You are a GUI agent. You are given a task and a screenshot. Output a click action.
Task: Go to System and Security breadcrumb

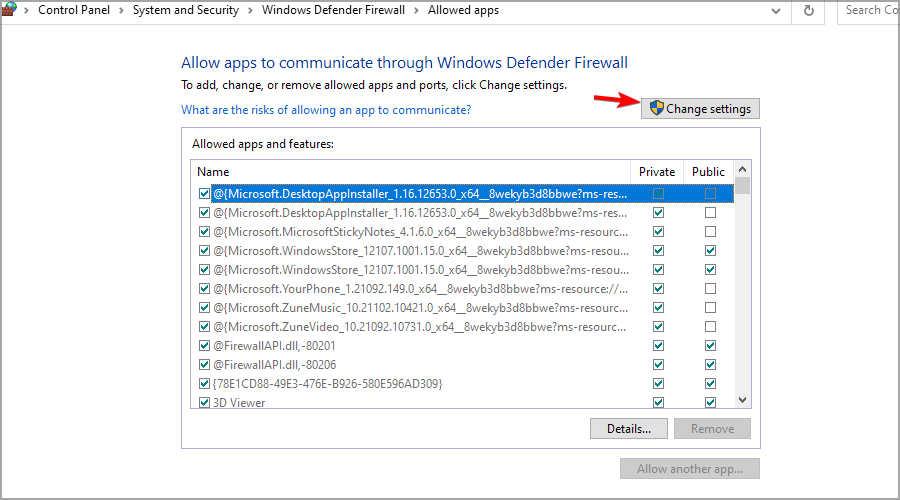coord(185,10)
